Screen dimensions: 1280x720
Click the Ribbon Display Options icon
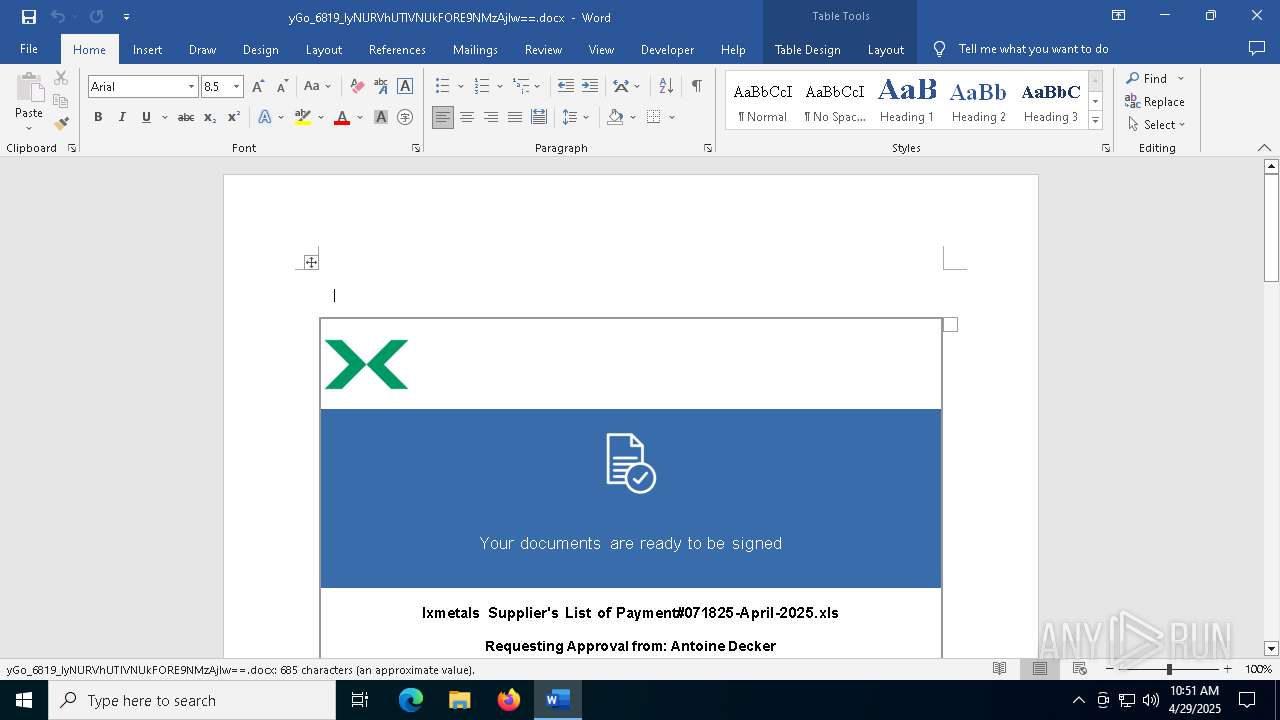(1119, 16)
